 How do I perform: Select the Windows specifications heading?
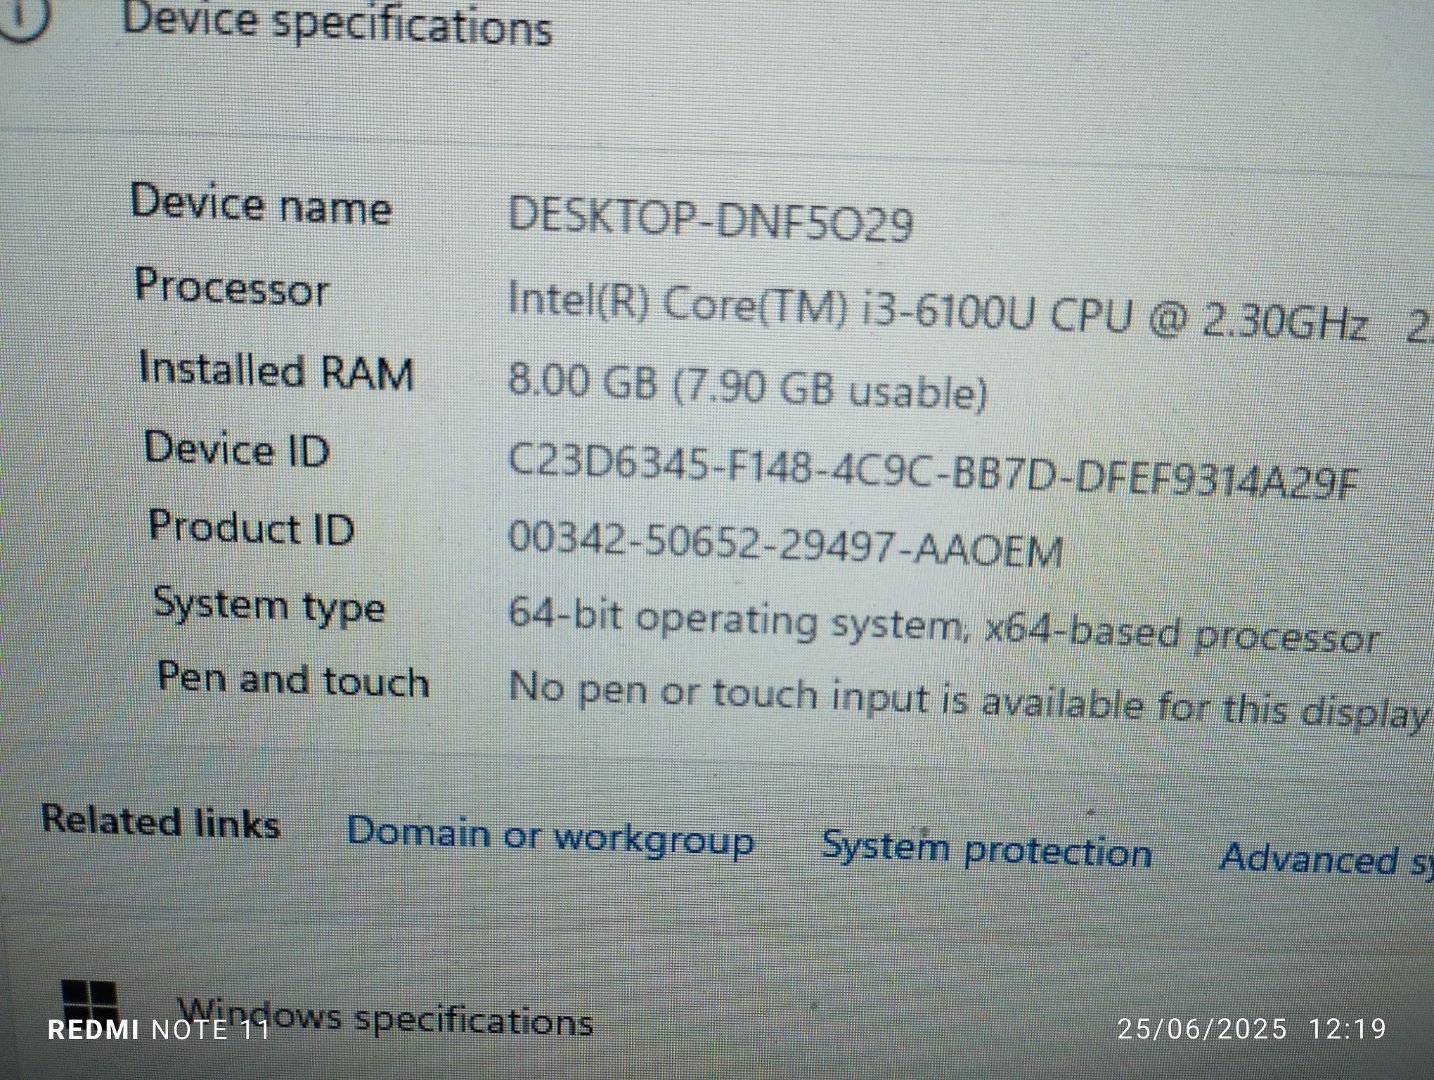point(386,1018)
